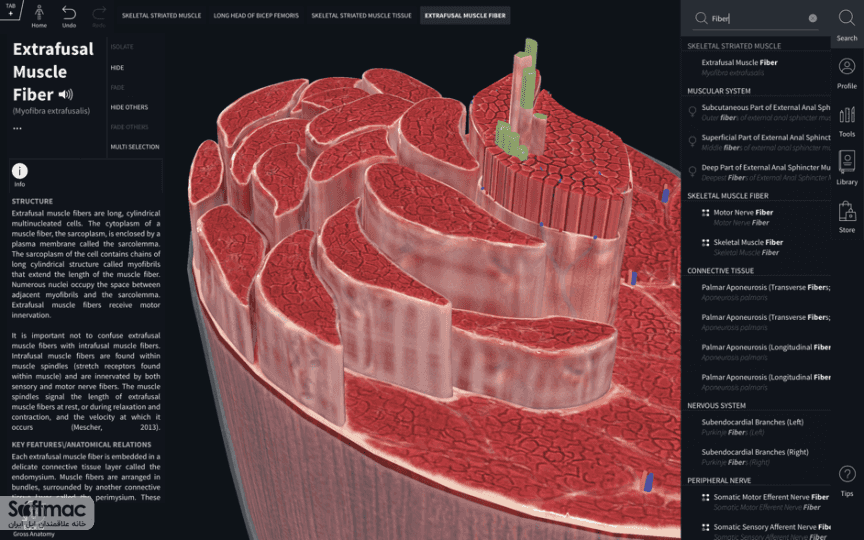This screenshot has width=864, height=540.
Task: Open the Subendocardial Branches (Right) result
Action: tap(756, 457)
